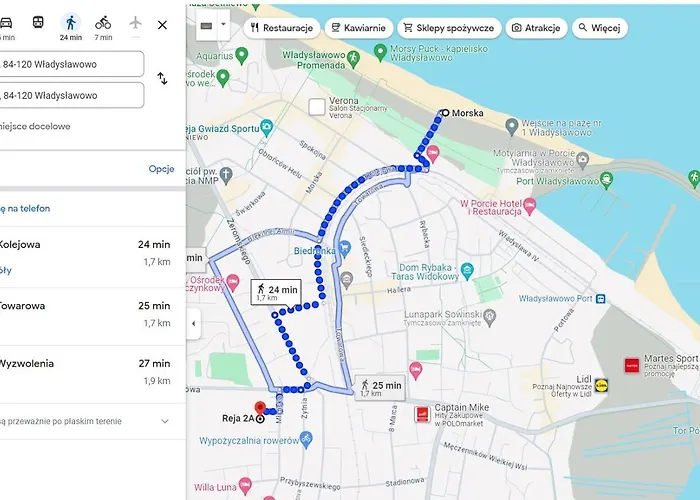This screenshot has height=500, width=700.
Task: Swap start and destination points
Action: 162,78
